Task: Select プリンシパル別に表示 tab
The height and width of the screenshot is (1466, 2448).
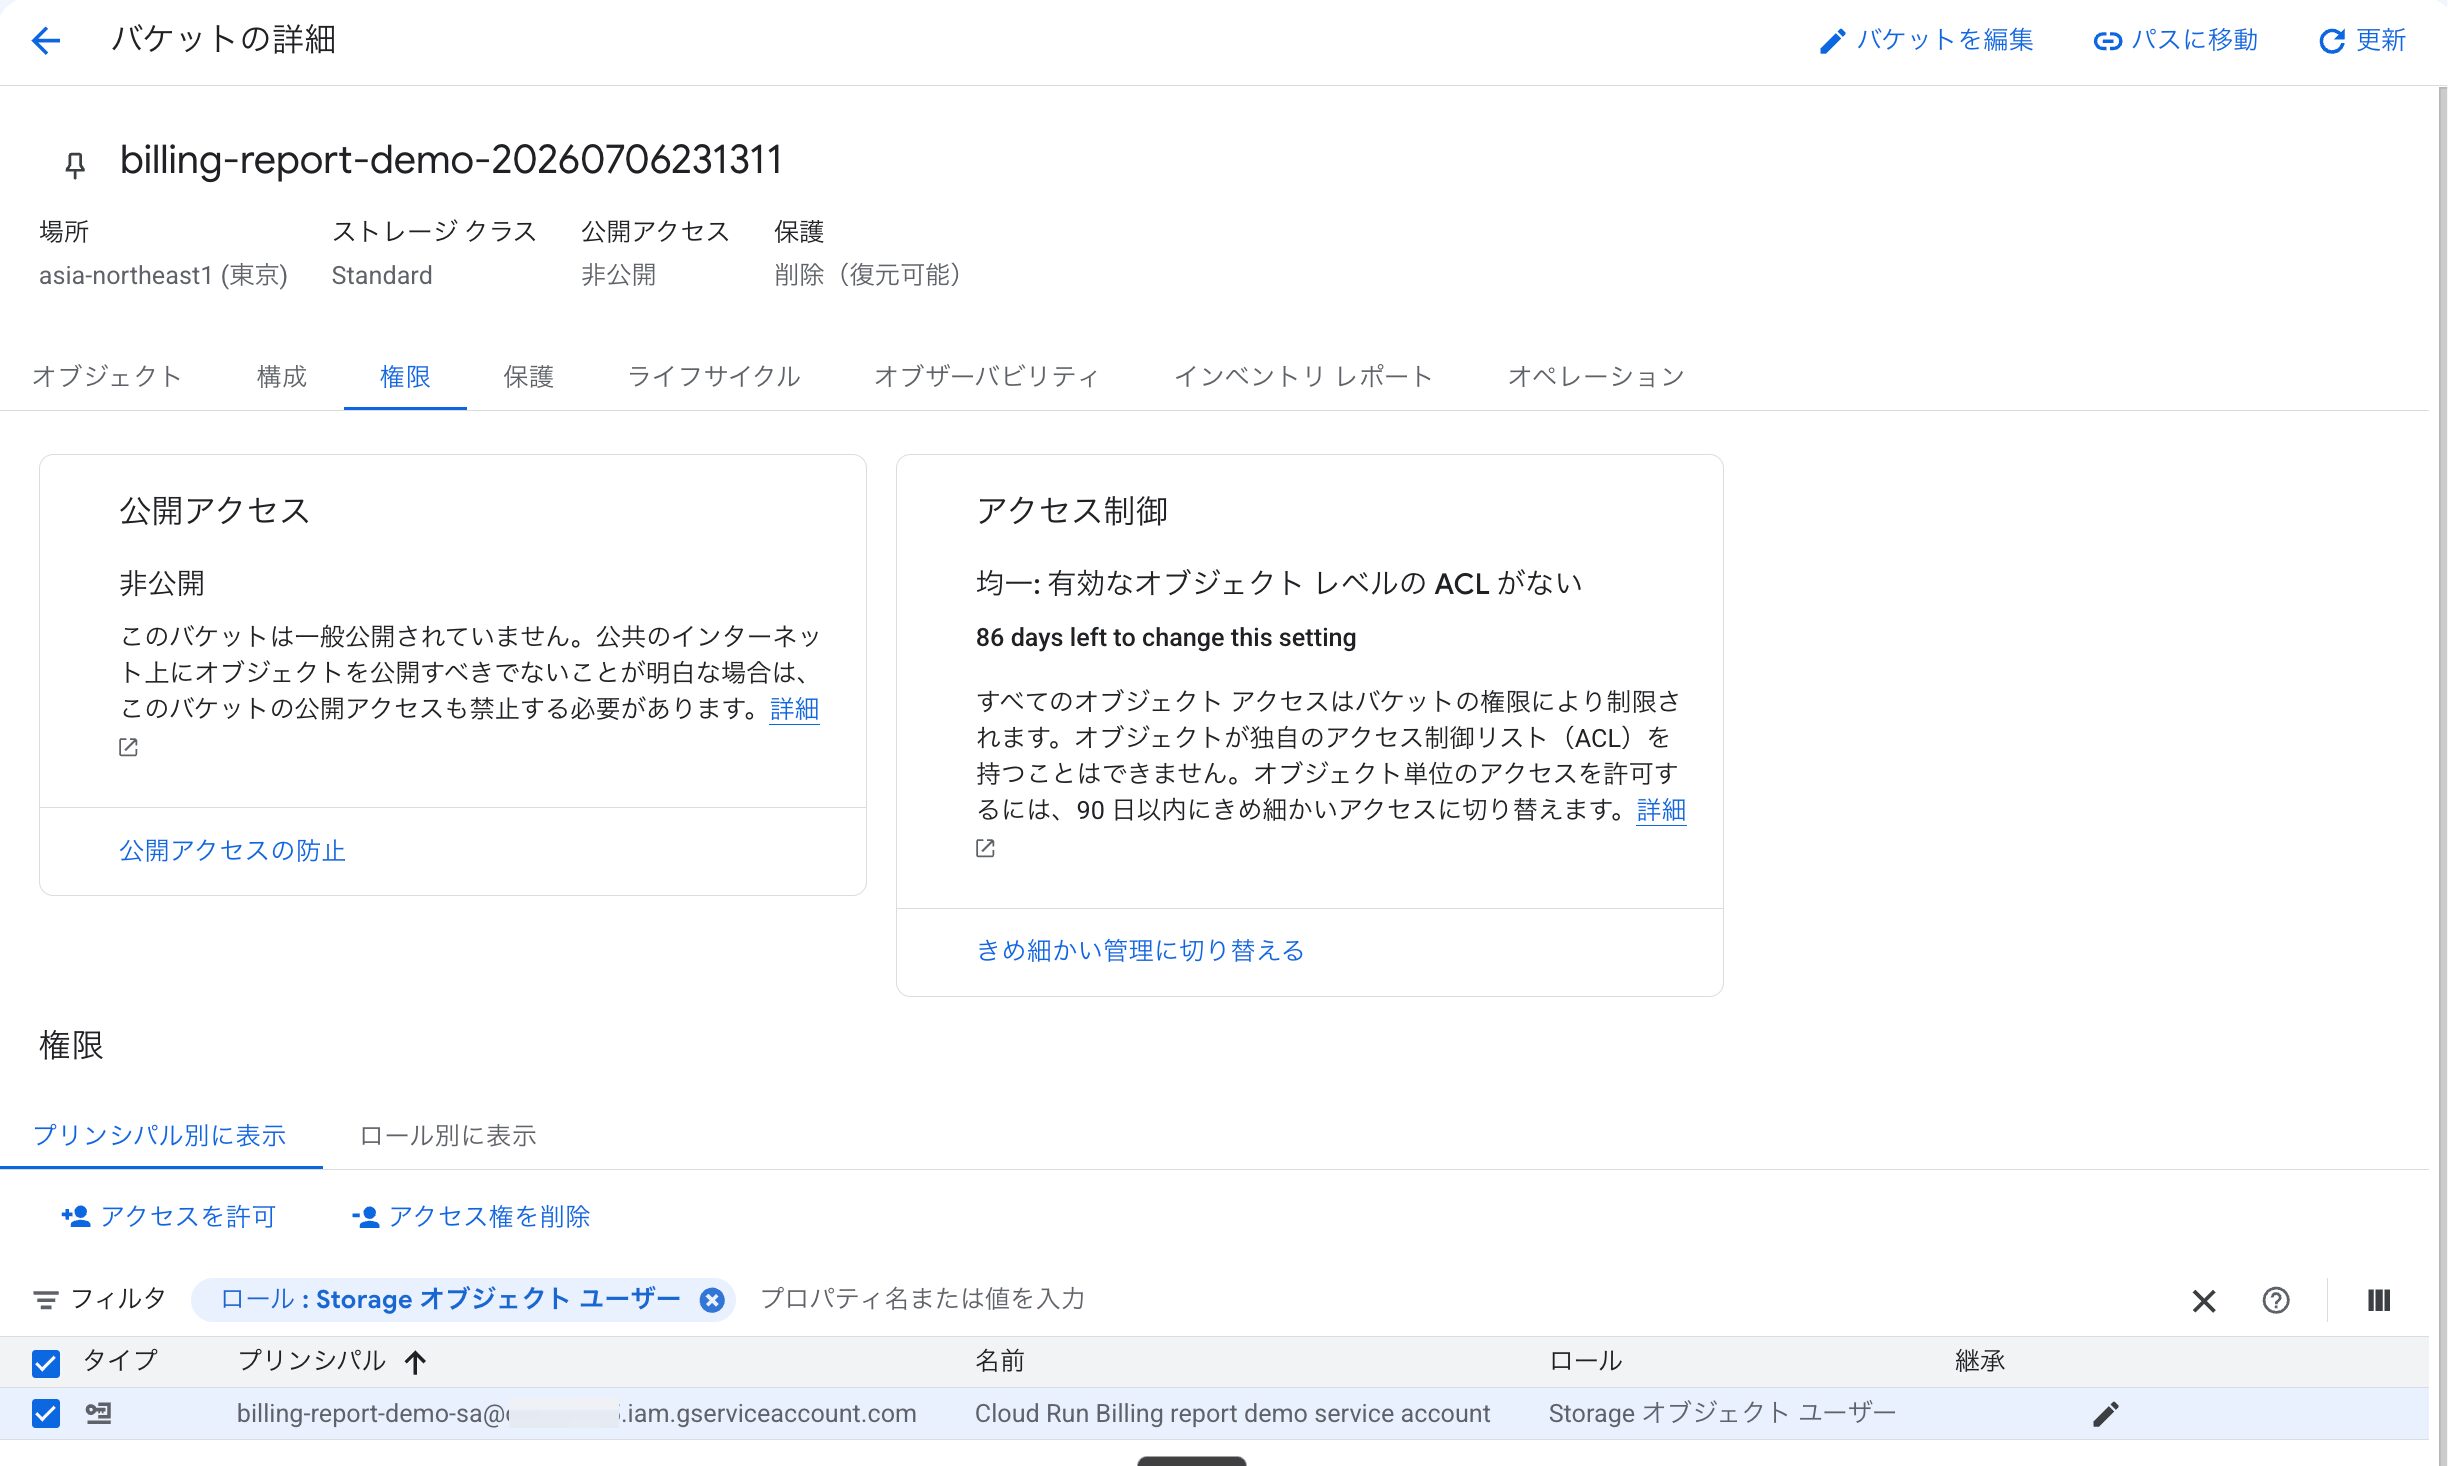Action: [x=160, y=1135]
